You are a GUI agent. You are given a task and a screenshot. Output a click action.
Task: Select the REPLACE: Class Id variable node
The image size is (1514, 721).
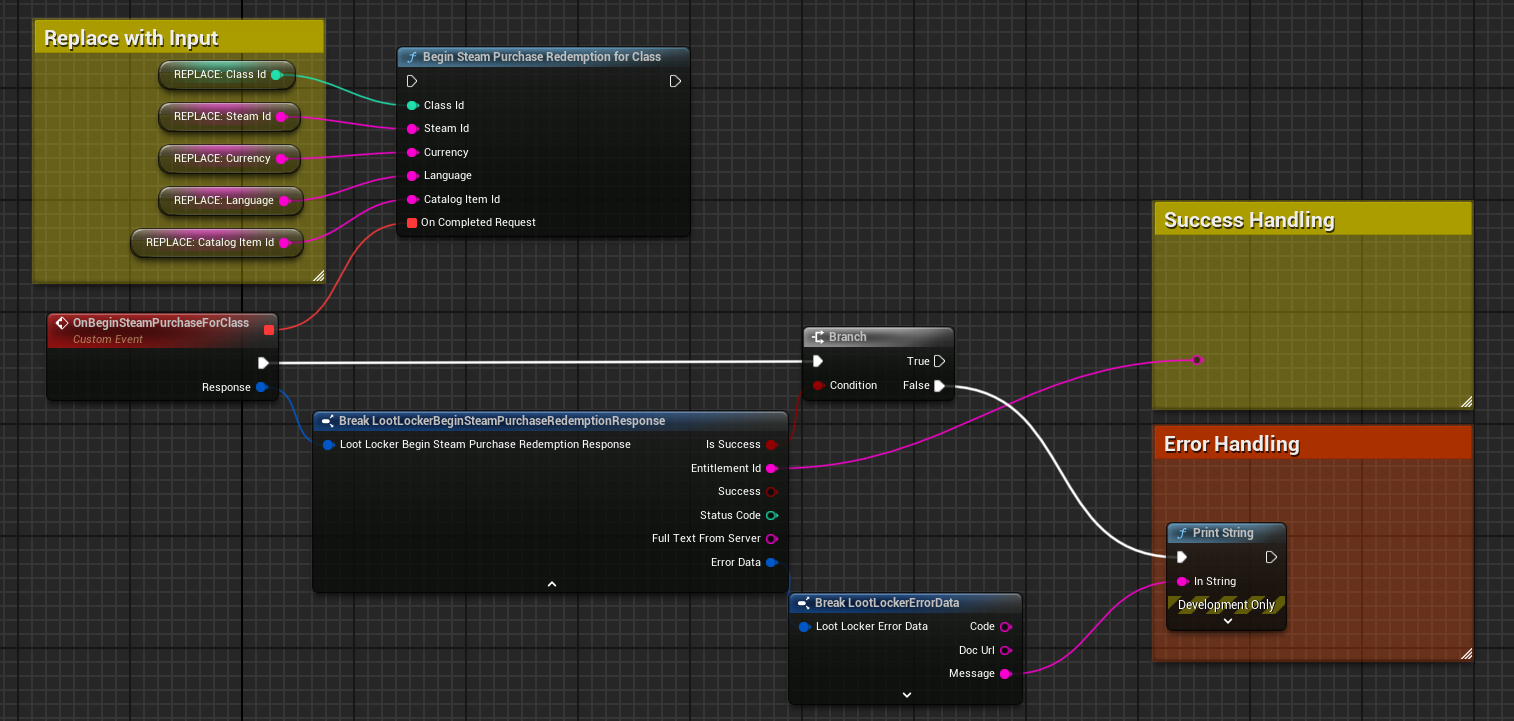(x=219, y=74)
